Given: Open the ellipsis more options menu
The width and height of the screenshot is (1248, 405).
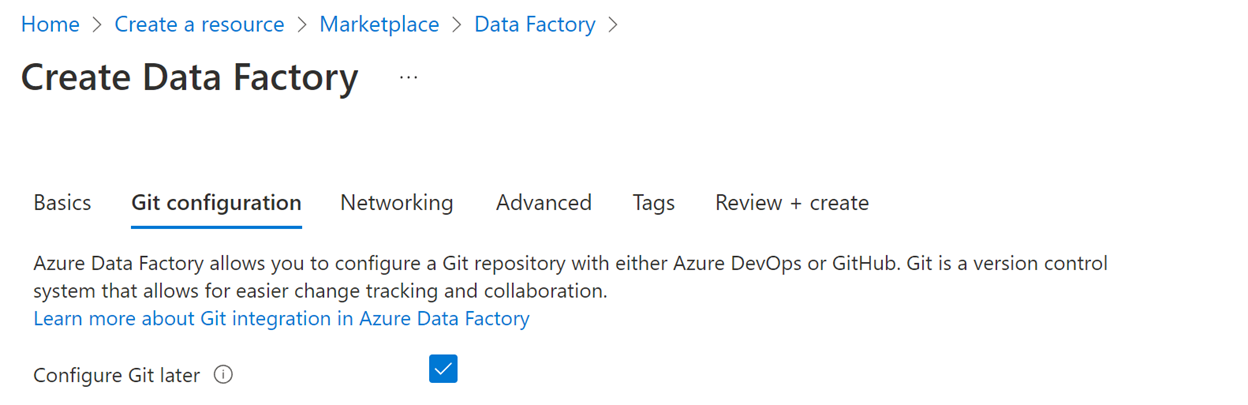Looking at the screenshot, I should pos(408,77).
